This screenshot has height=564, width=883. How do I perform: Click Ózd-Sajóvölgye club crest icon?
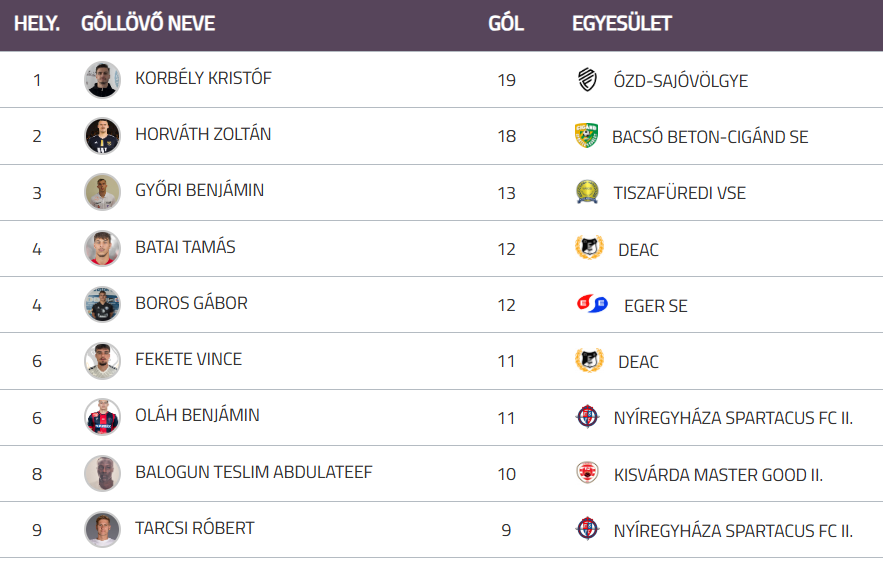pos(587,80)
